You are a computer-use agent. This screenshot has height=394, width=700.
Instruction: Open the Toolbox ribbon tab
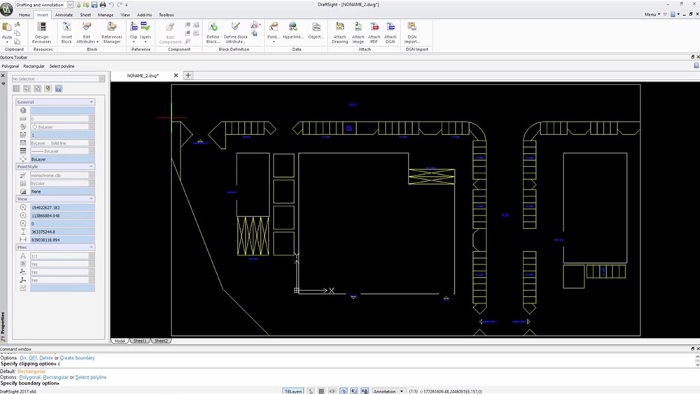coord(167,15)
